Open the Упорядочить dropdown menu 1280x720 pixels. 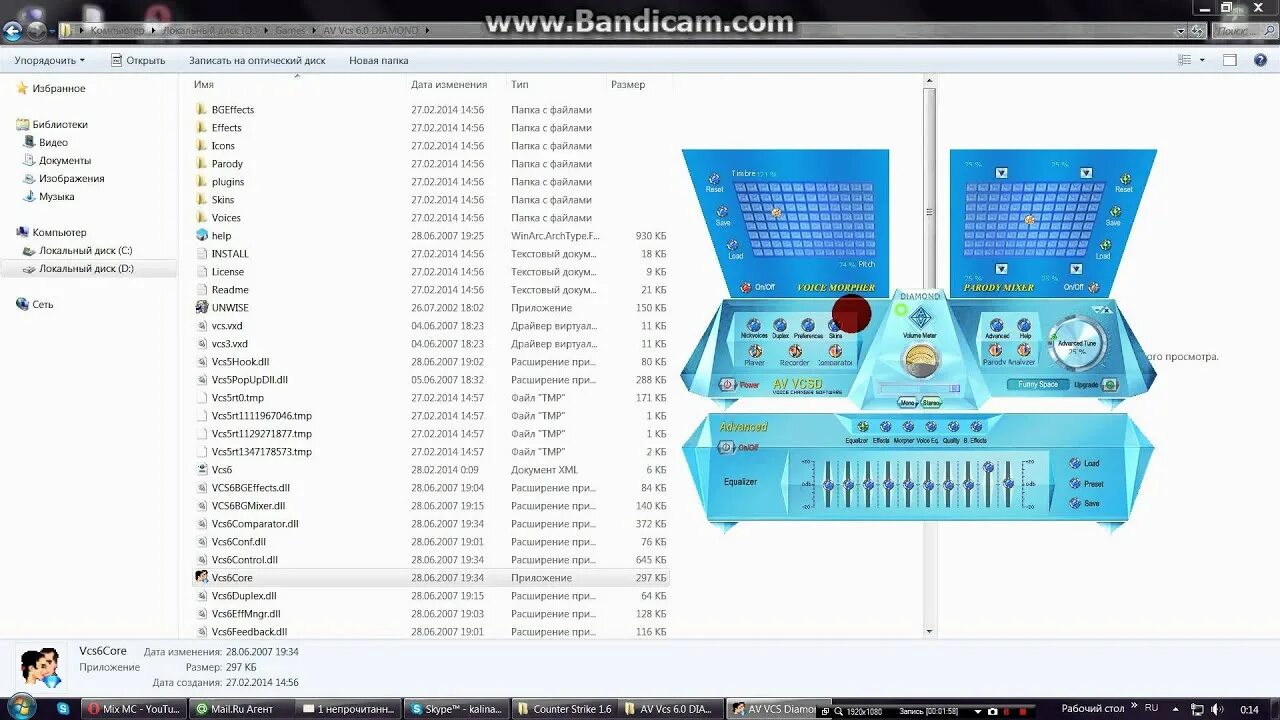(50, 60)
